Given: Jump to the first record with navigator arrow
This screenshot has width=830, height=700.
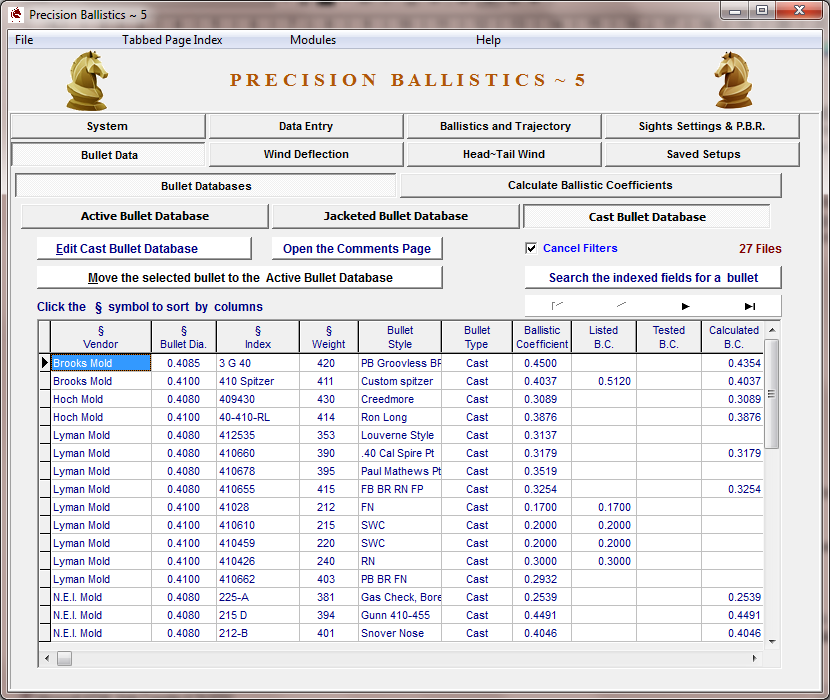Looking at the screenshot, I should point(557,306).
